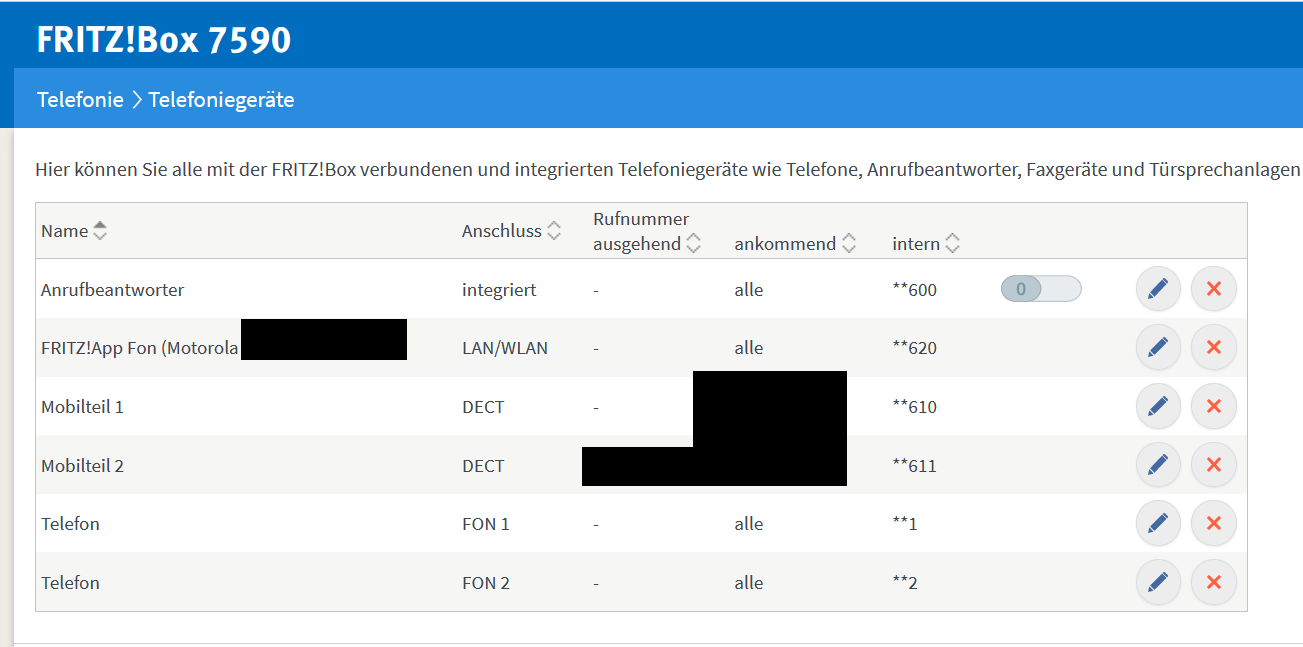Click 'alle' in the FRITZ!App Fon row
This screenshot has height=647, width=1303.
[749, 348]
